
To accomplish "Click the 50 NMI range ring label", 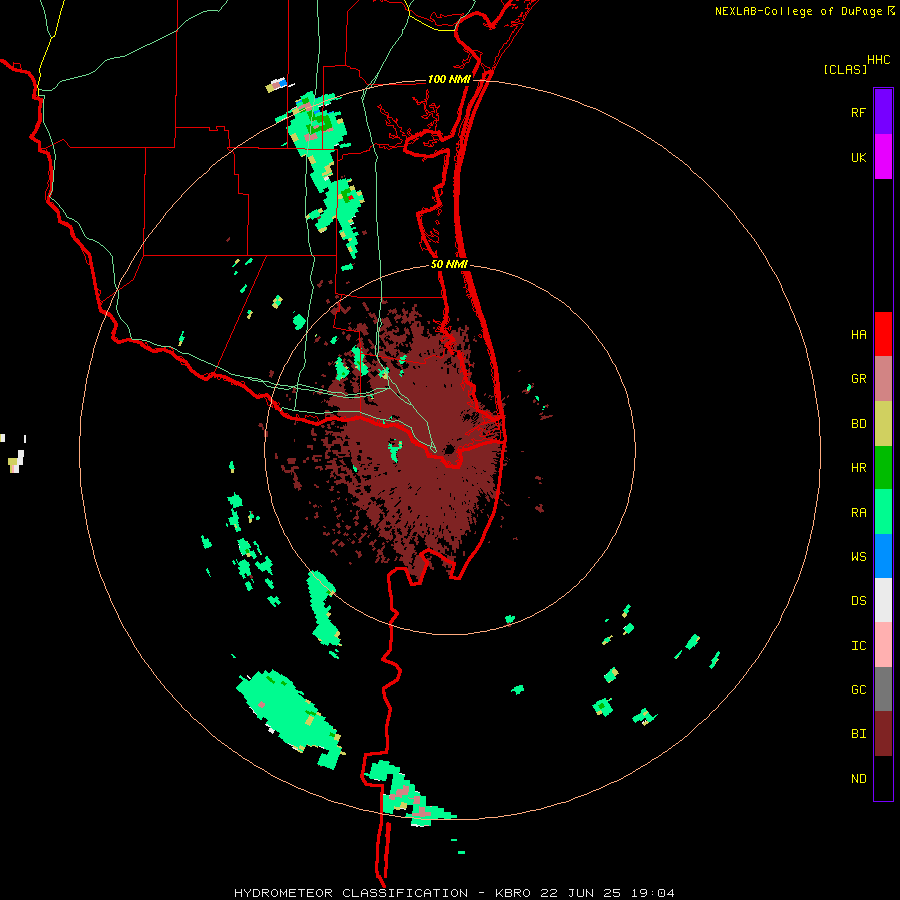I will (x=449, y=264).
